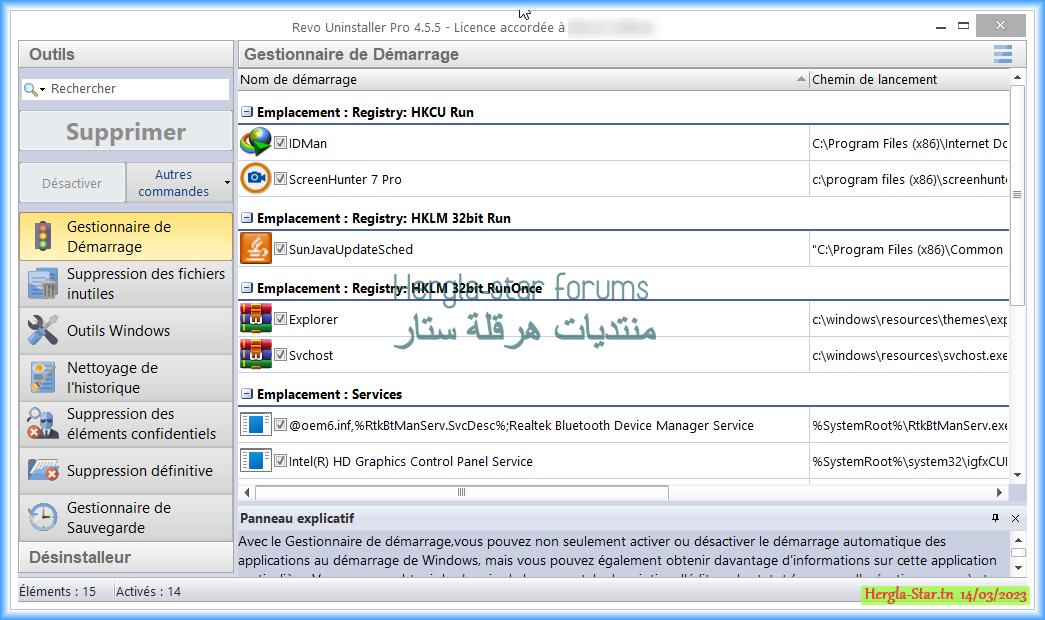The height and width of the screenshot is (620, 1045).
Task: Click the IDMan globe icon
Action: tap(256, 142)
